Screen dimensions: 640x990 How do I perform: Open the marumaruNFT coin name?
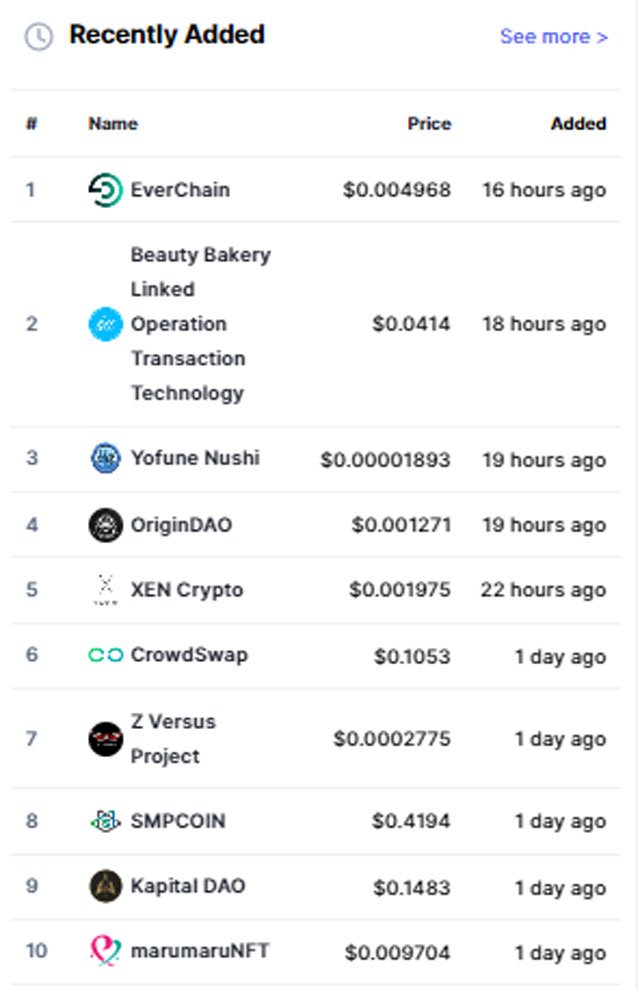pyautogui.click(x=199, y=951)
